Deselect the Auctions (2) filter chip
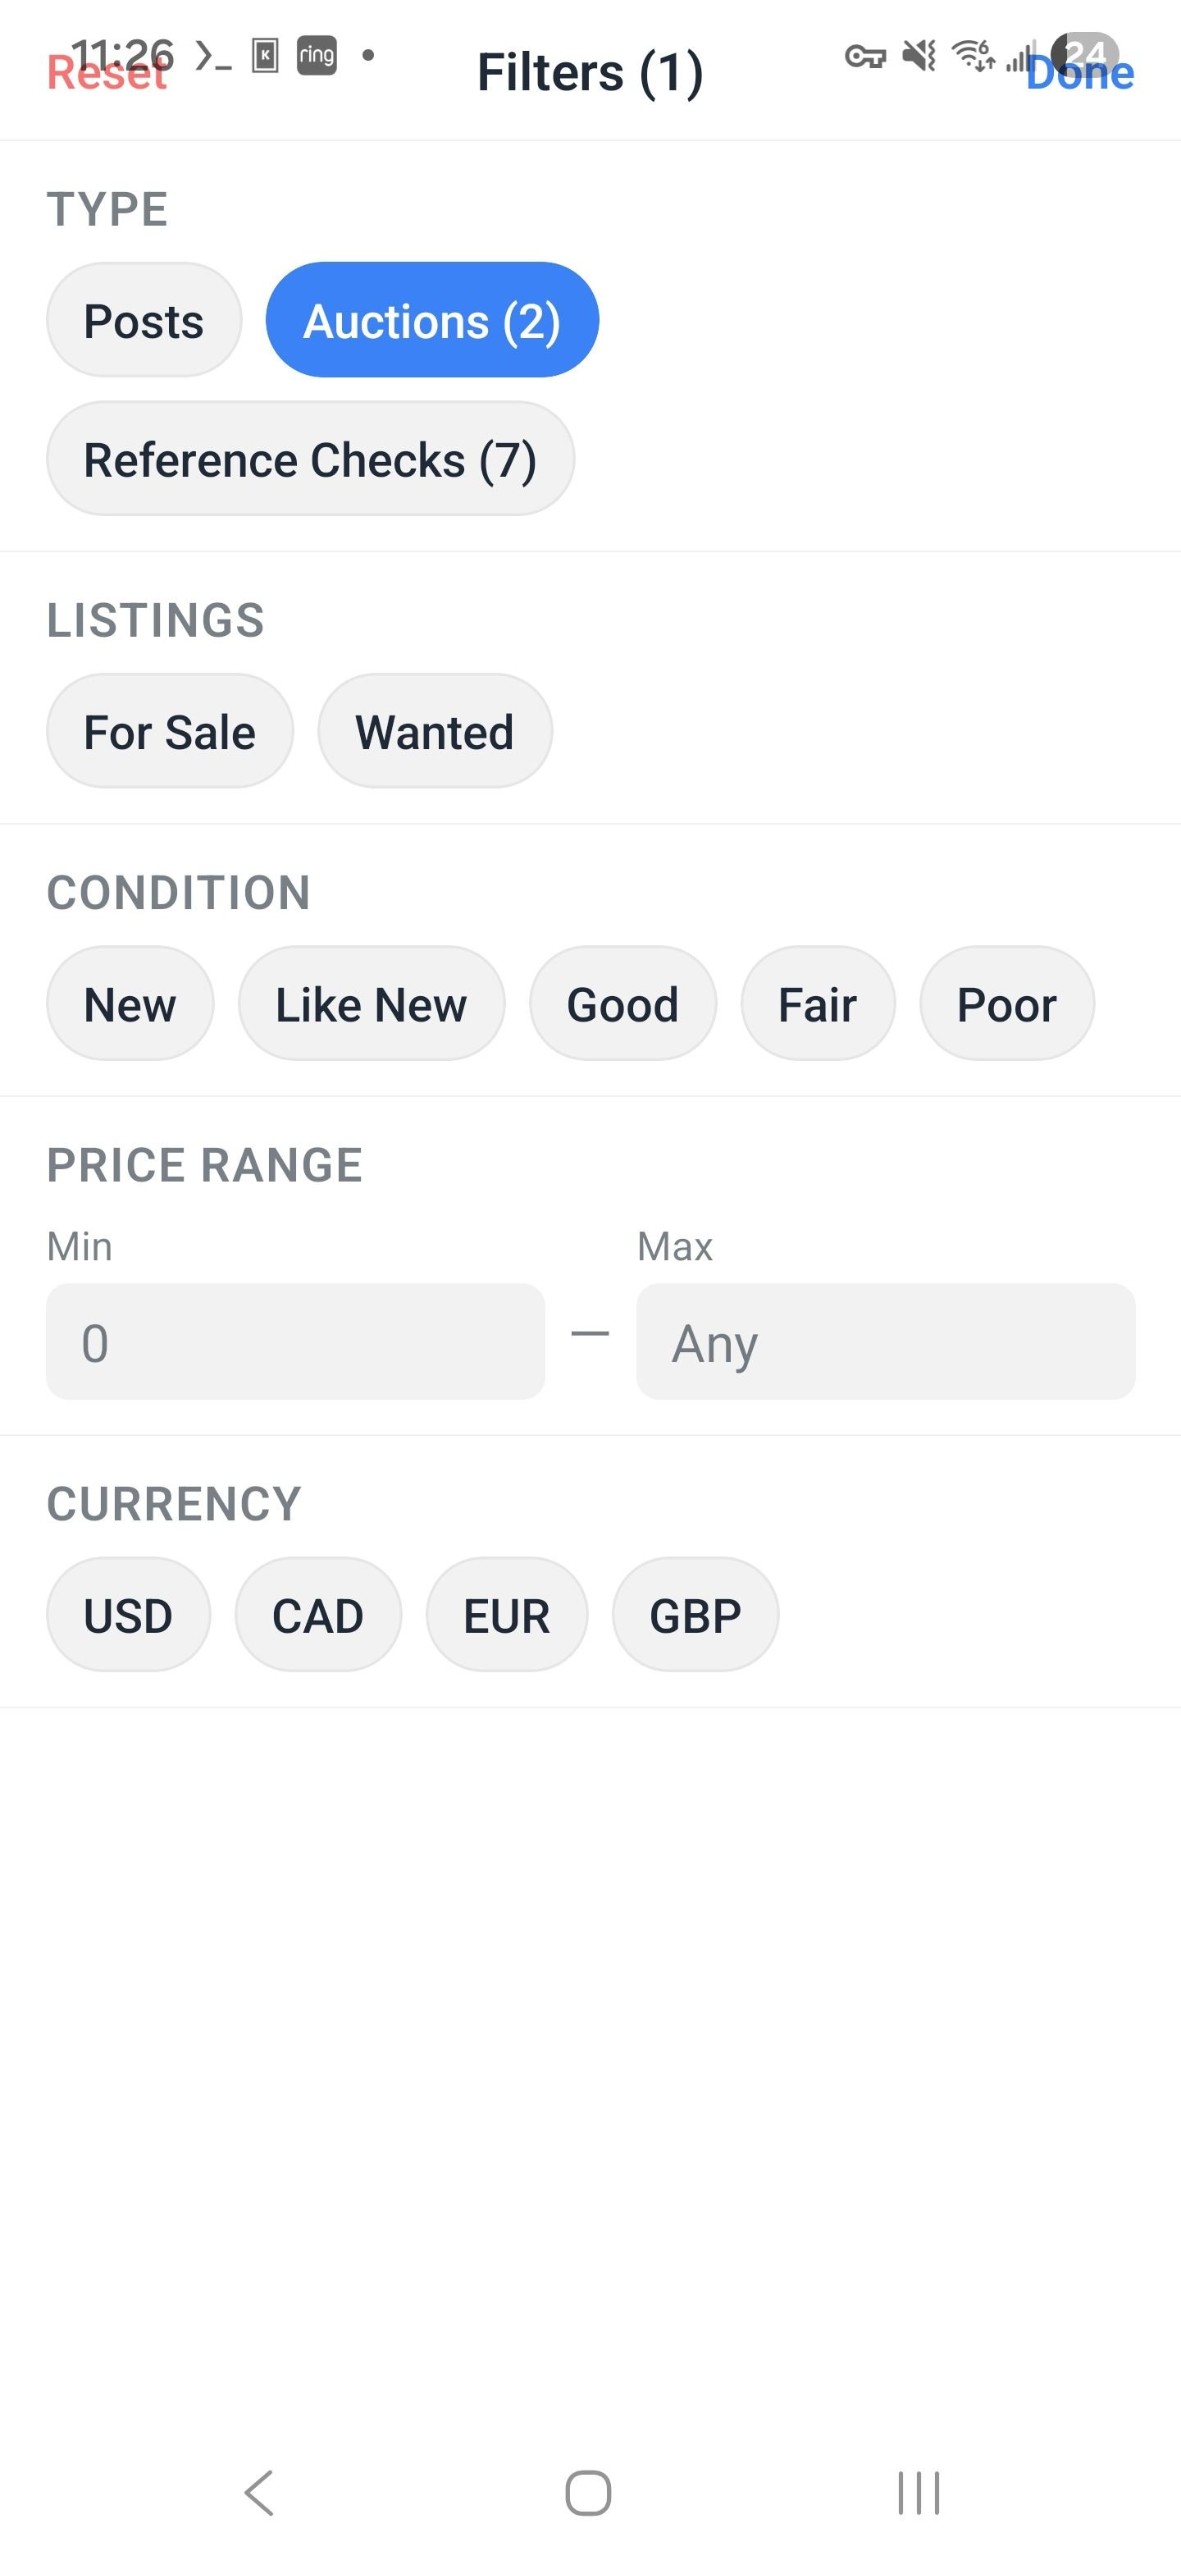This screenshot has width=1181, height=2560. (x=432, y=320)
